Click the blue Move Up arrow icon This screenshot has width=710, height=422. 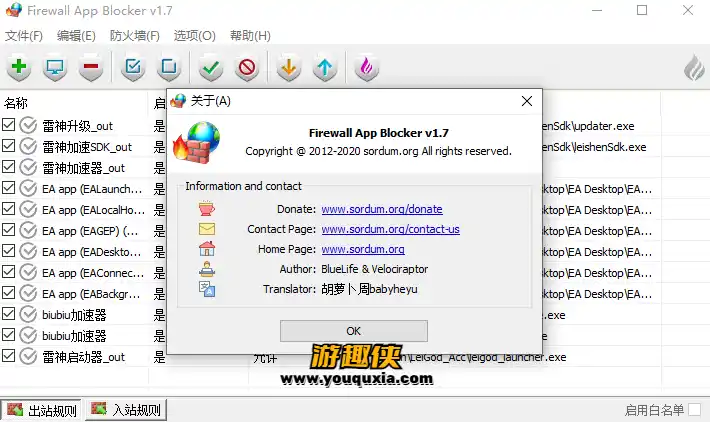coord(325,67)
